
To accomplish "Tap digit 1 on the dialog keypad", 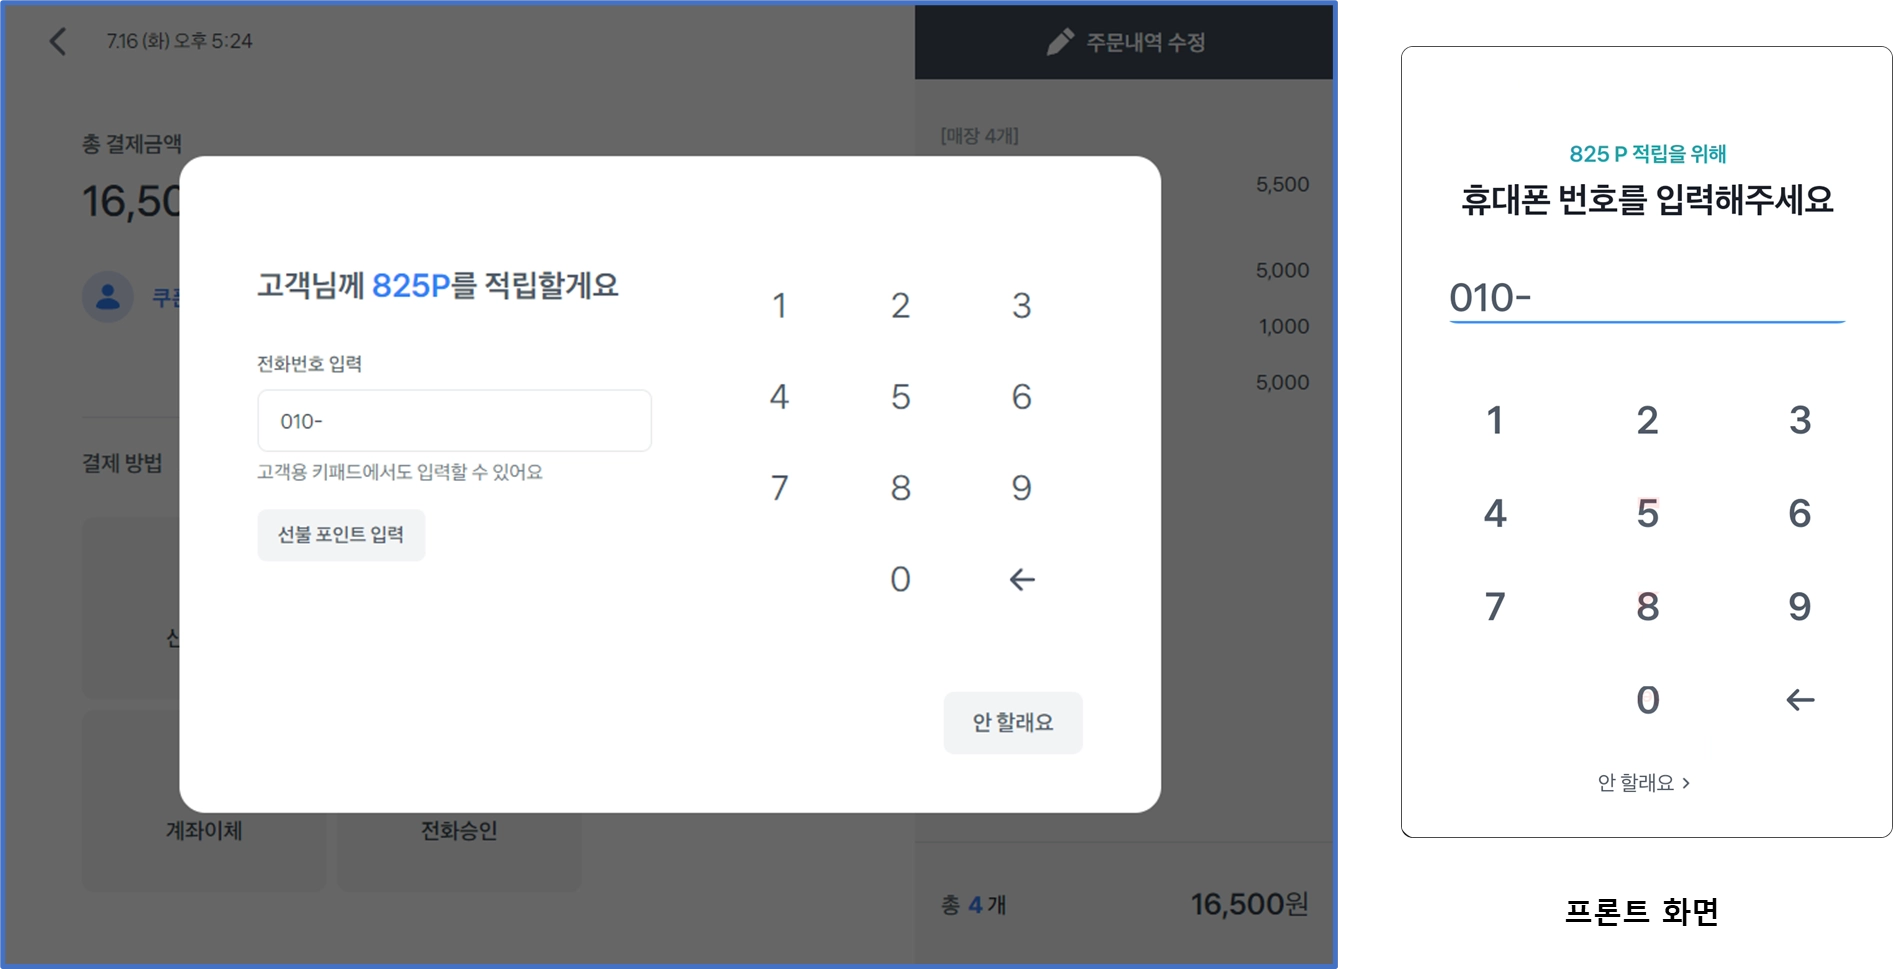I will 779,305.
